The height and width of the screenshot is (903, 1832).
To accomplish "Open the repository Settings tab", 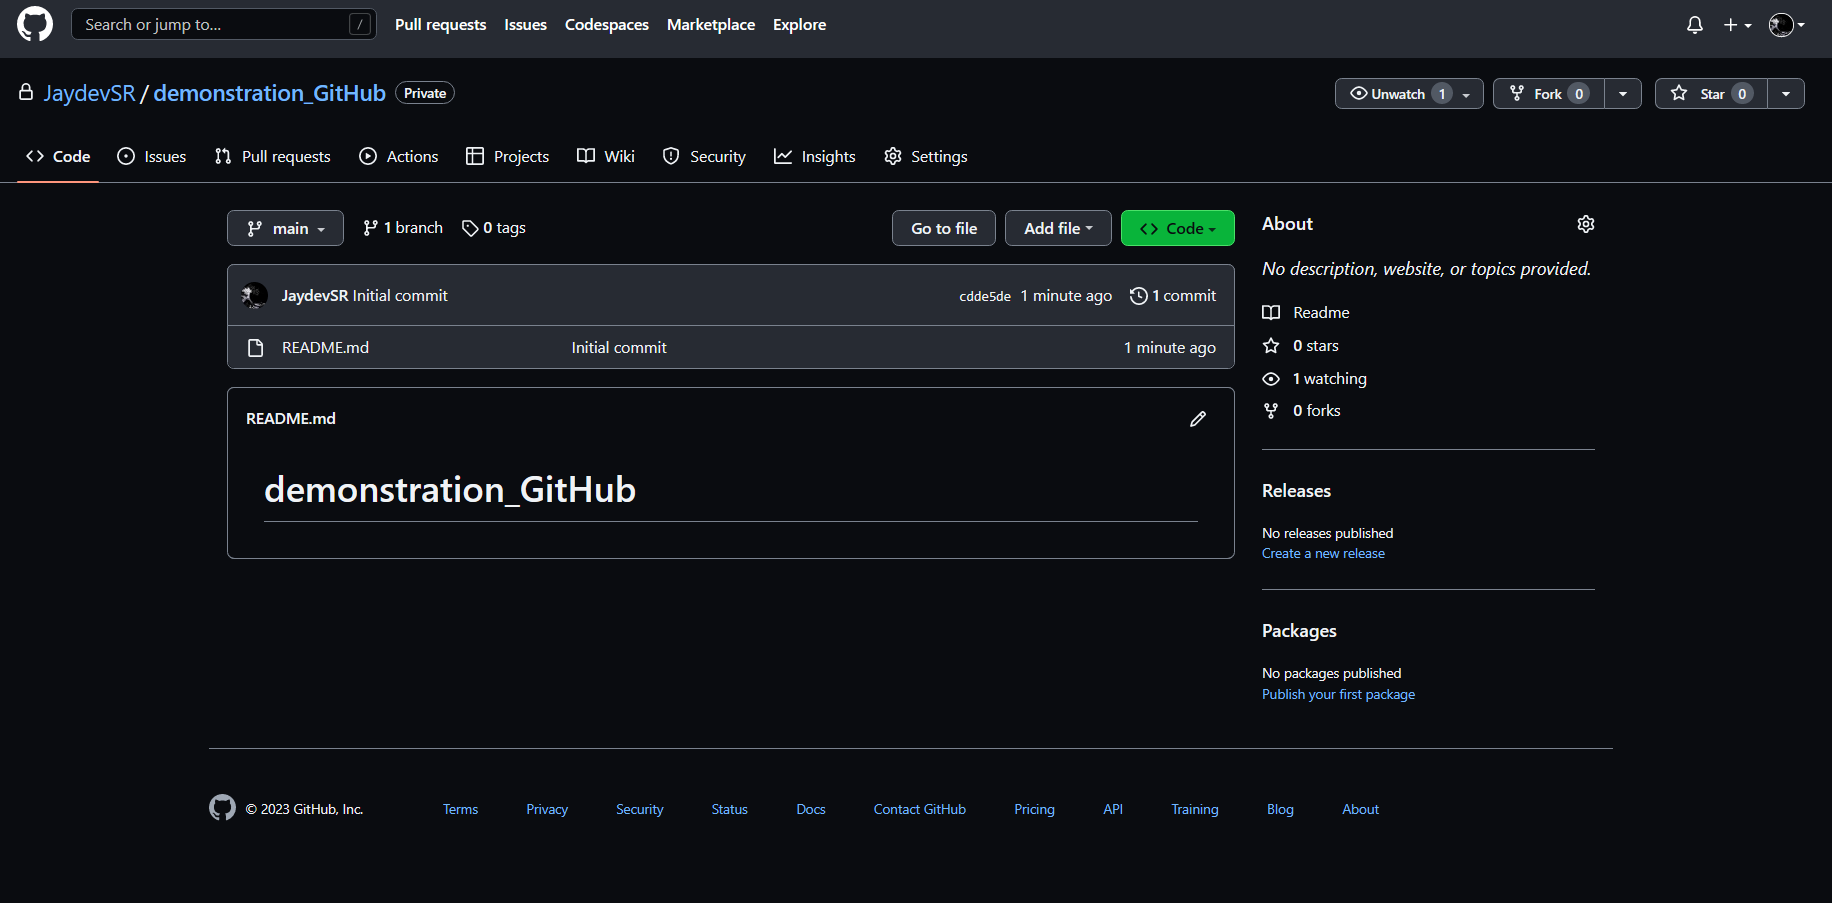I will click(x=926, y=156).
